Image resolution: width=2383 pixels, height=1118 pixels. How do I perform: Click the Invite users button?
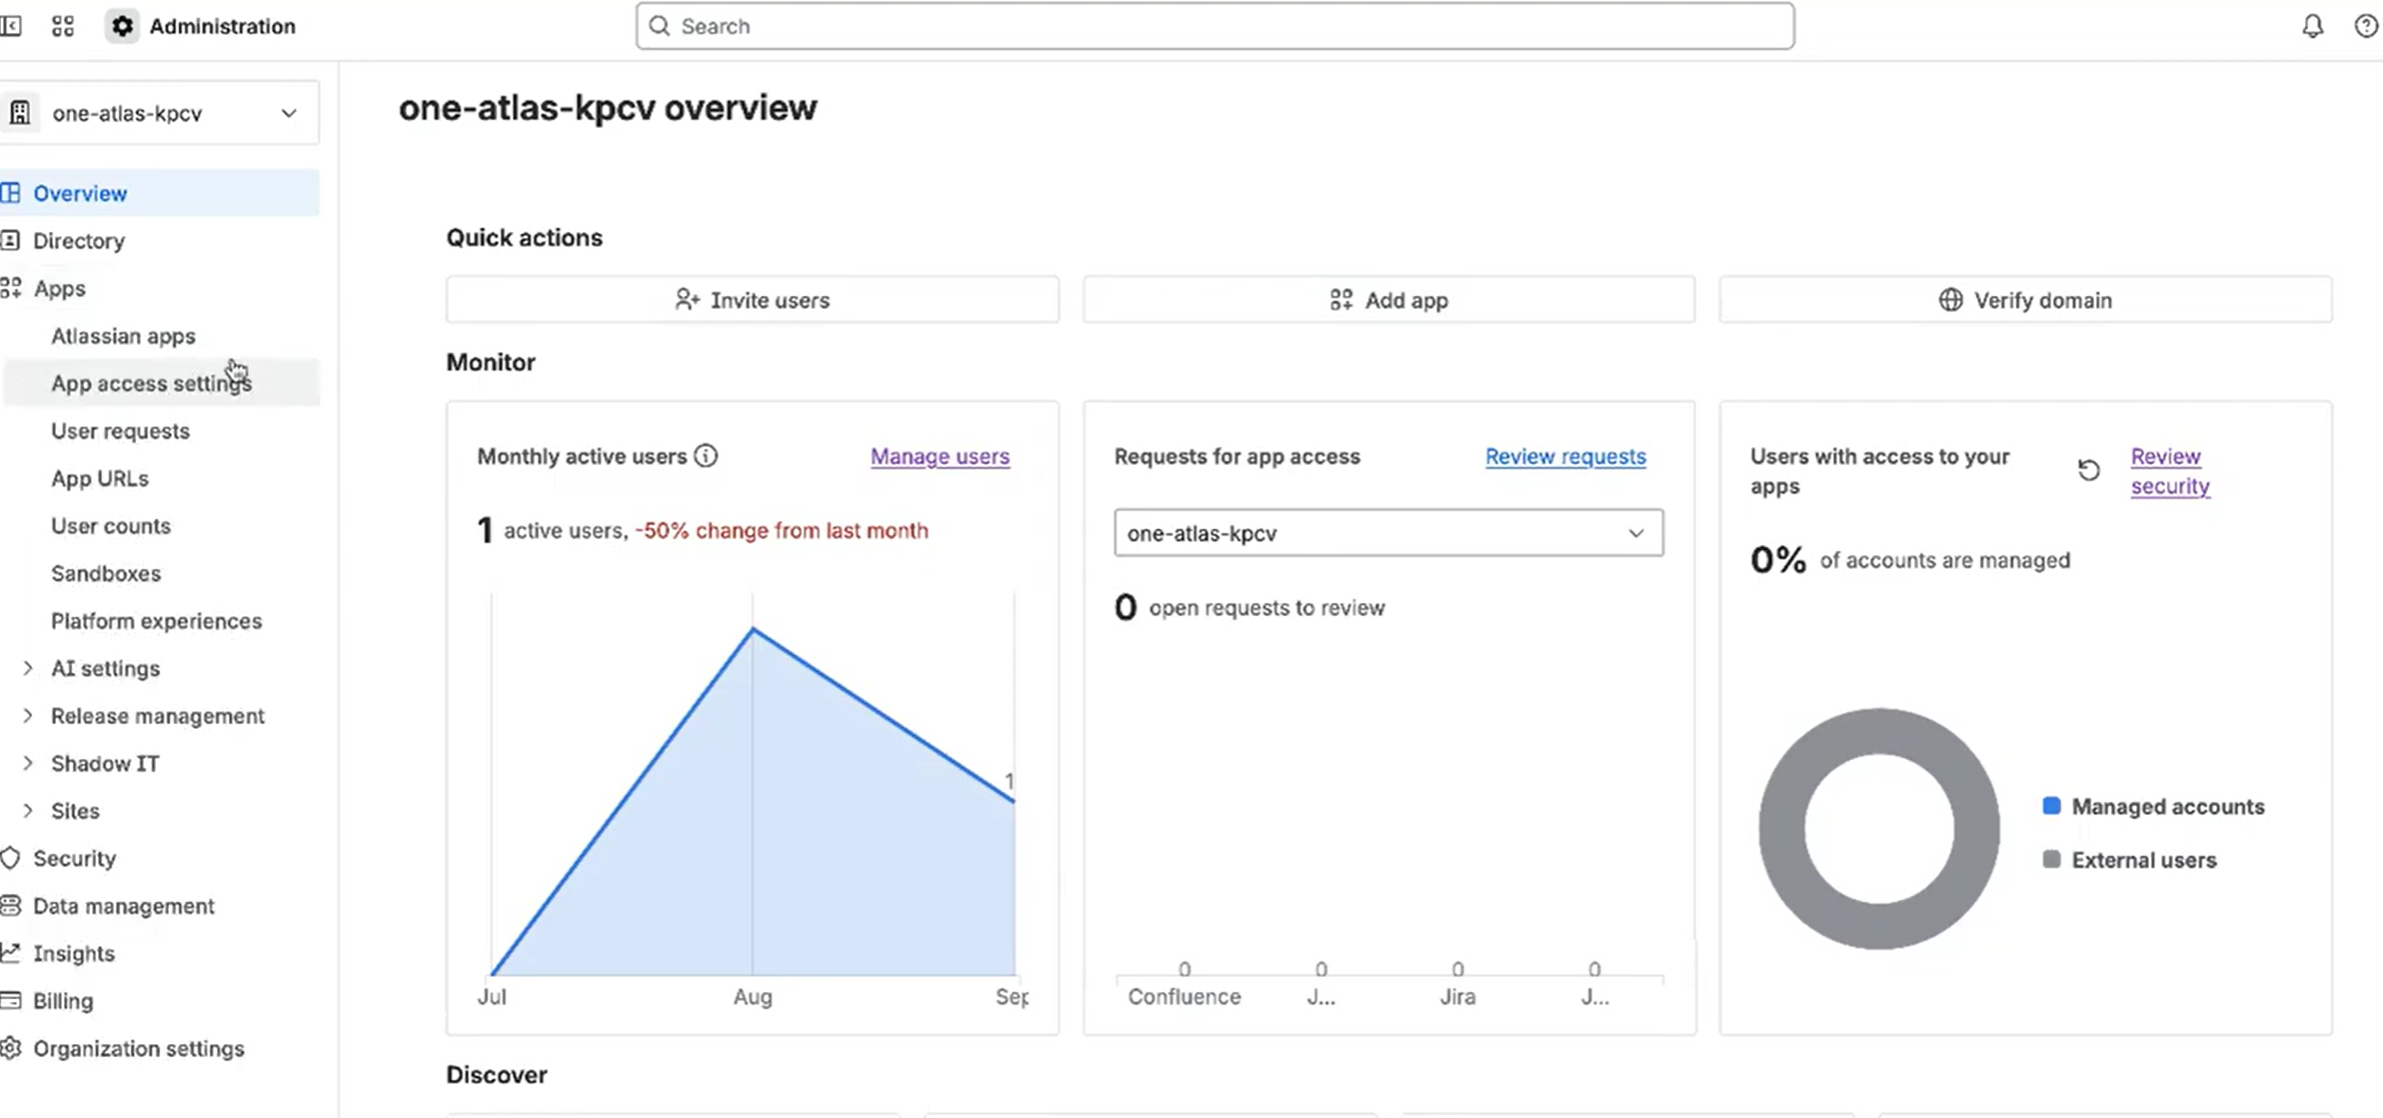tap(752, 300)
